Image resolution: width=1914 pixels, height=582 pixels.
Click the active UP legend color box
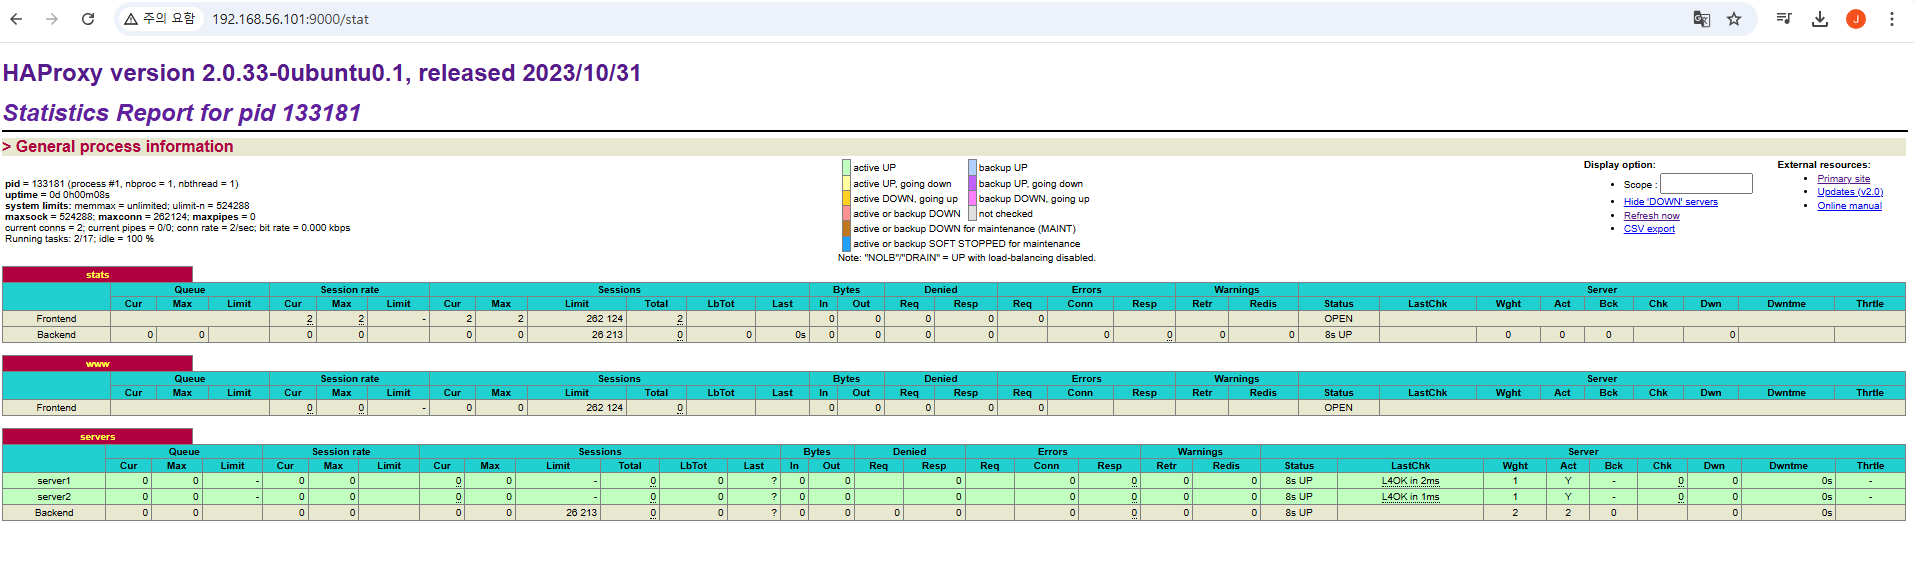click(x=847, y=168)
